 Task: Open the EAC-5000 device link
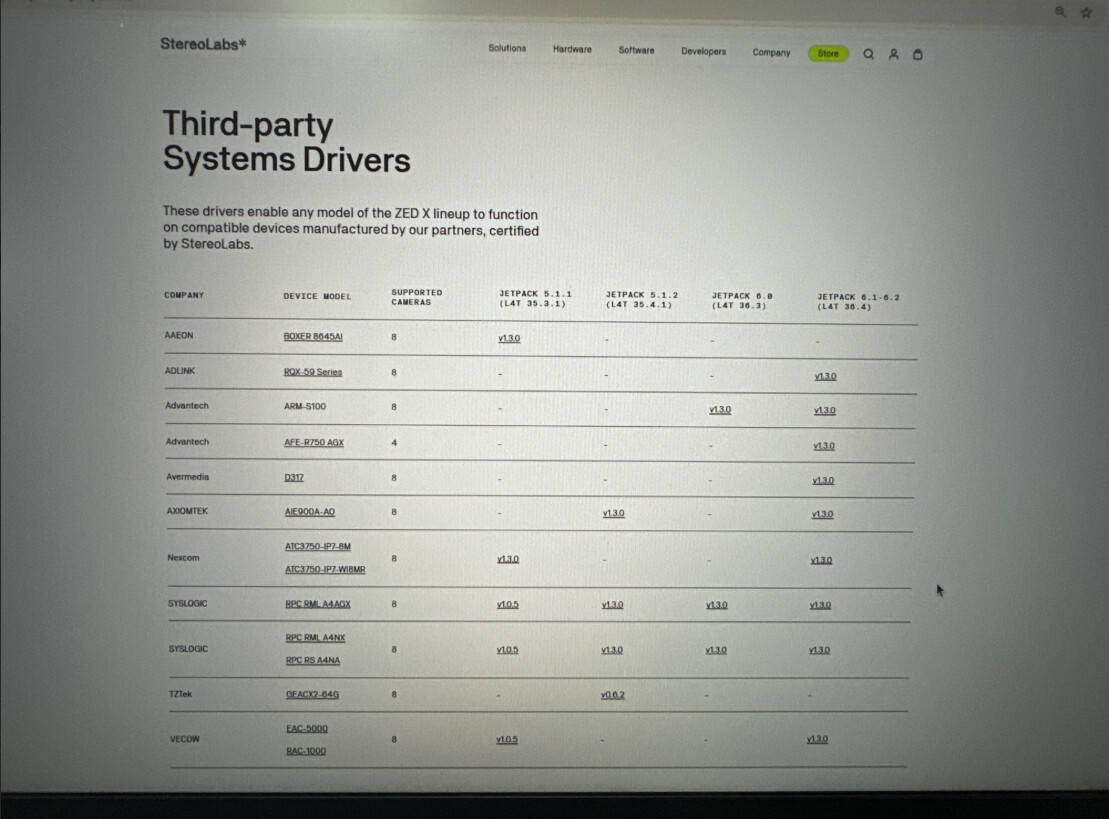(307, 729)
